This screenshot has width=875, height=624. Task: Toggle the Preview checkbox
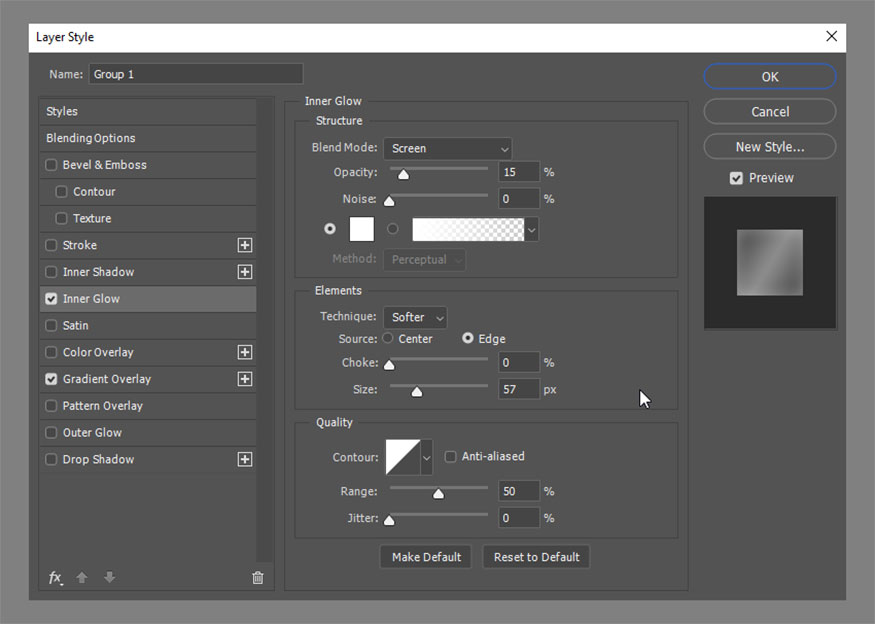[x=736, y=177]
